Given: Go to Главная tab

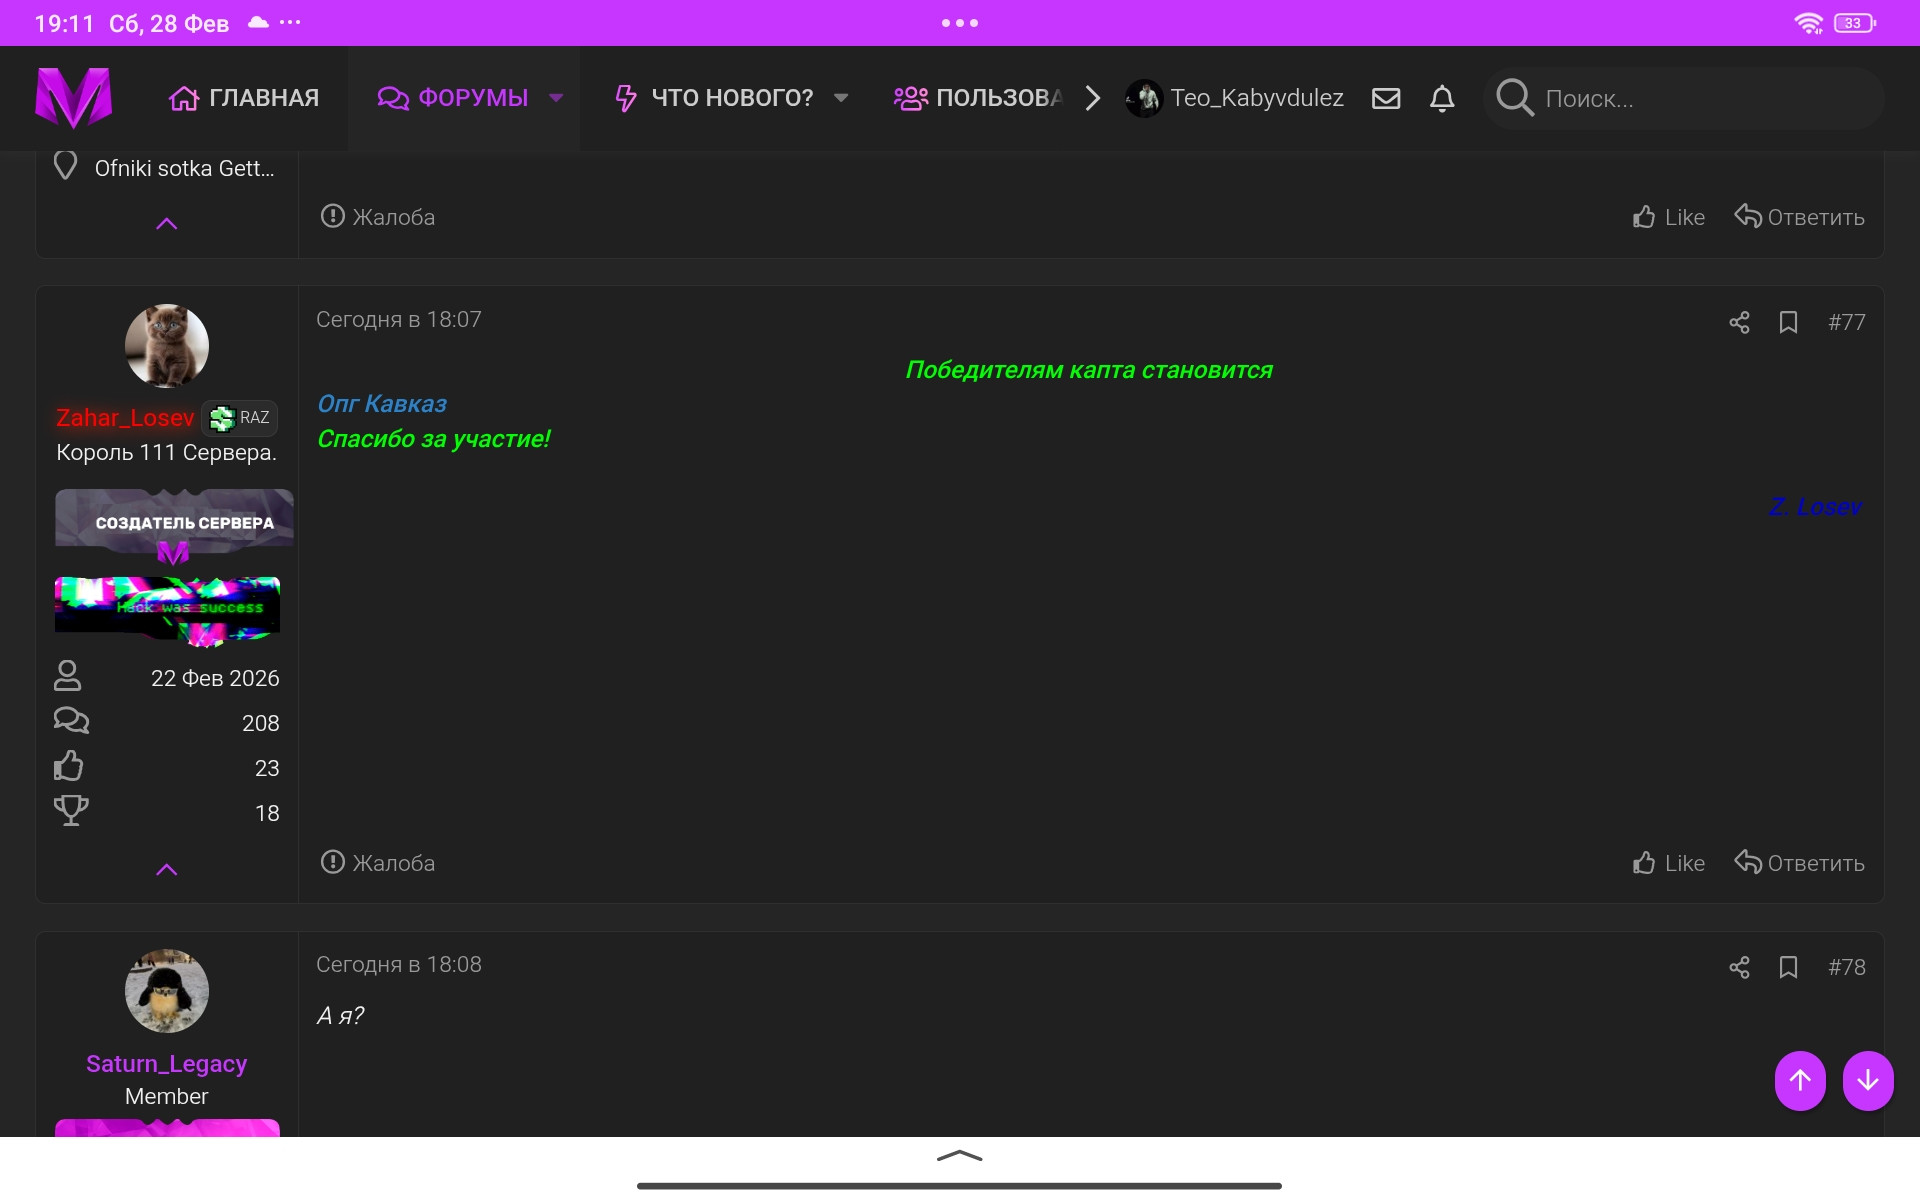Looking at the screenshot, I should click(244, 98).
